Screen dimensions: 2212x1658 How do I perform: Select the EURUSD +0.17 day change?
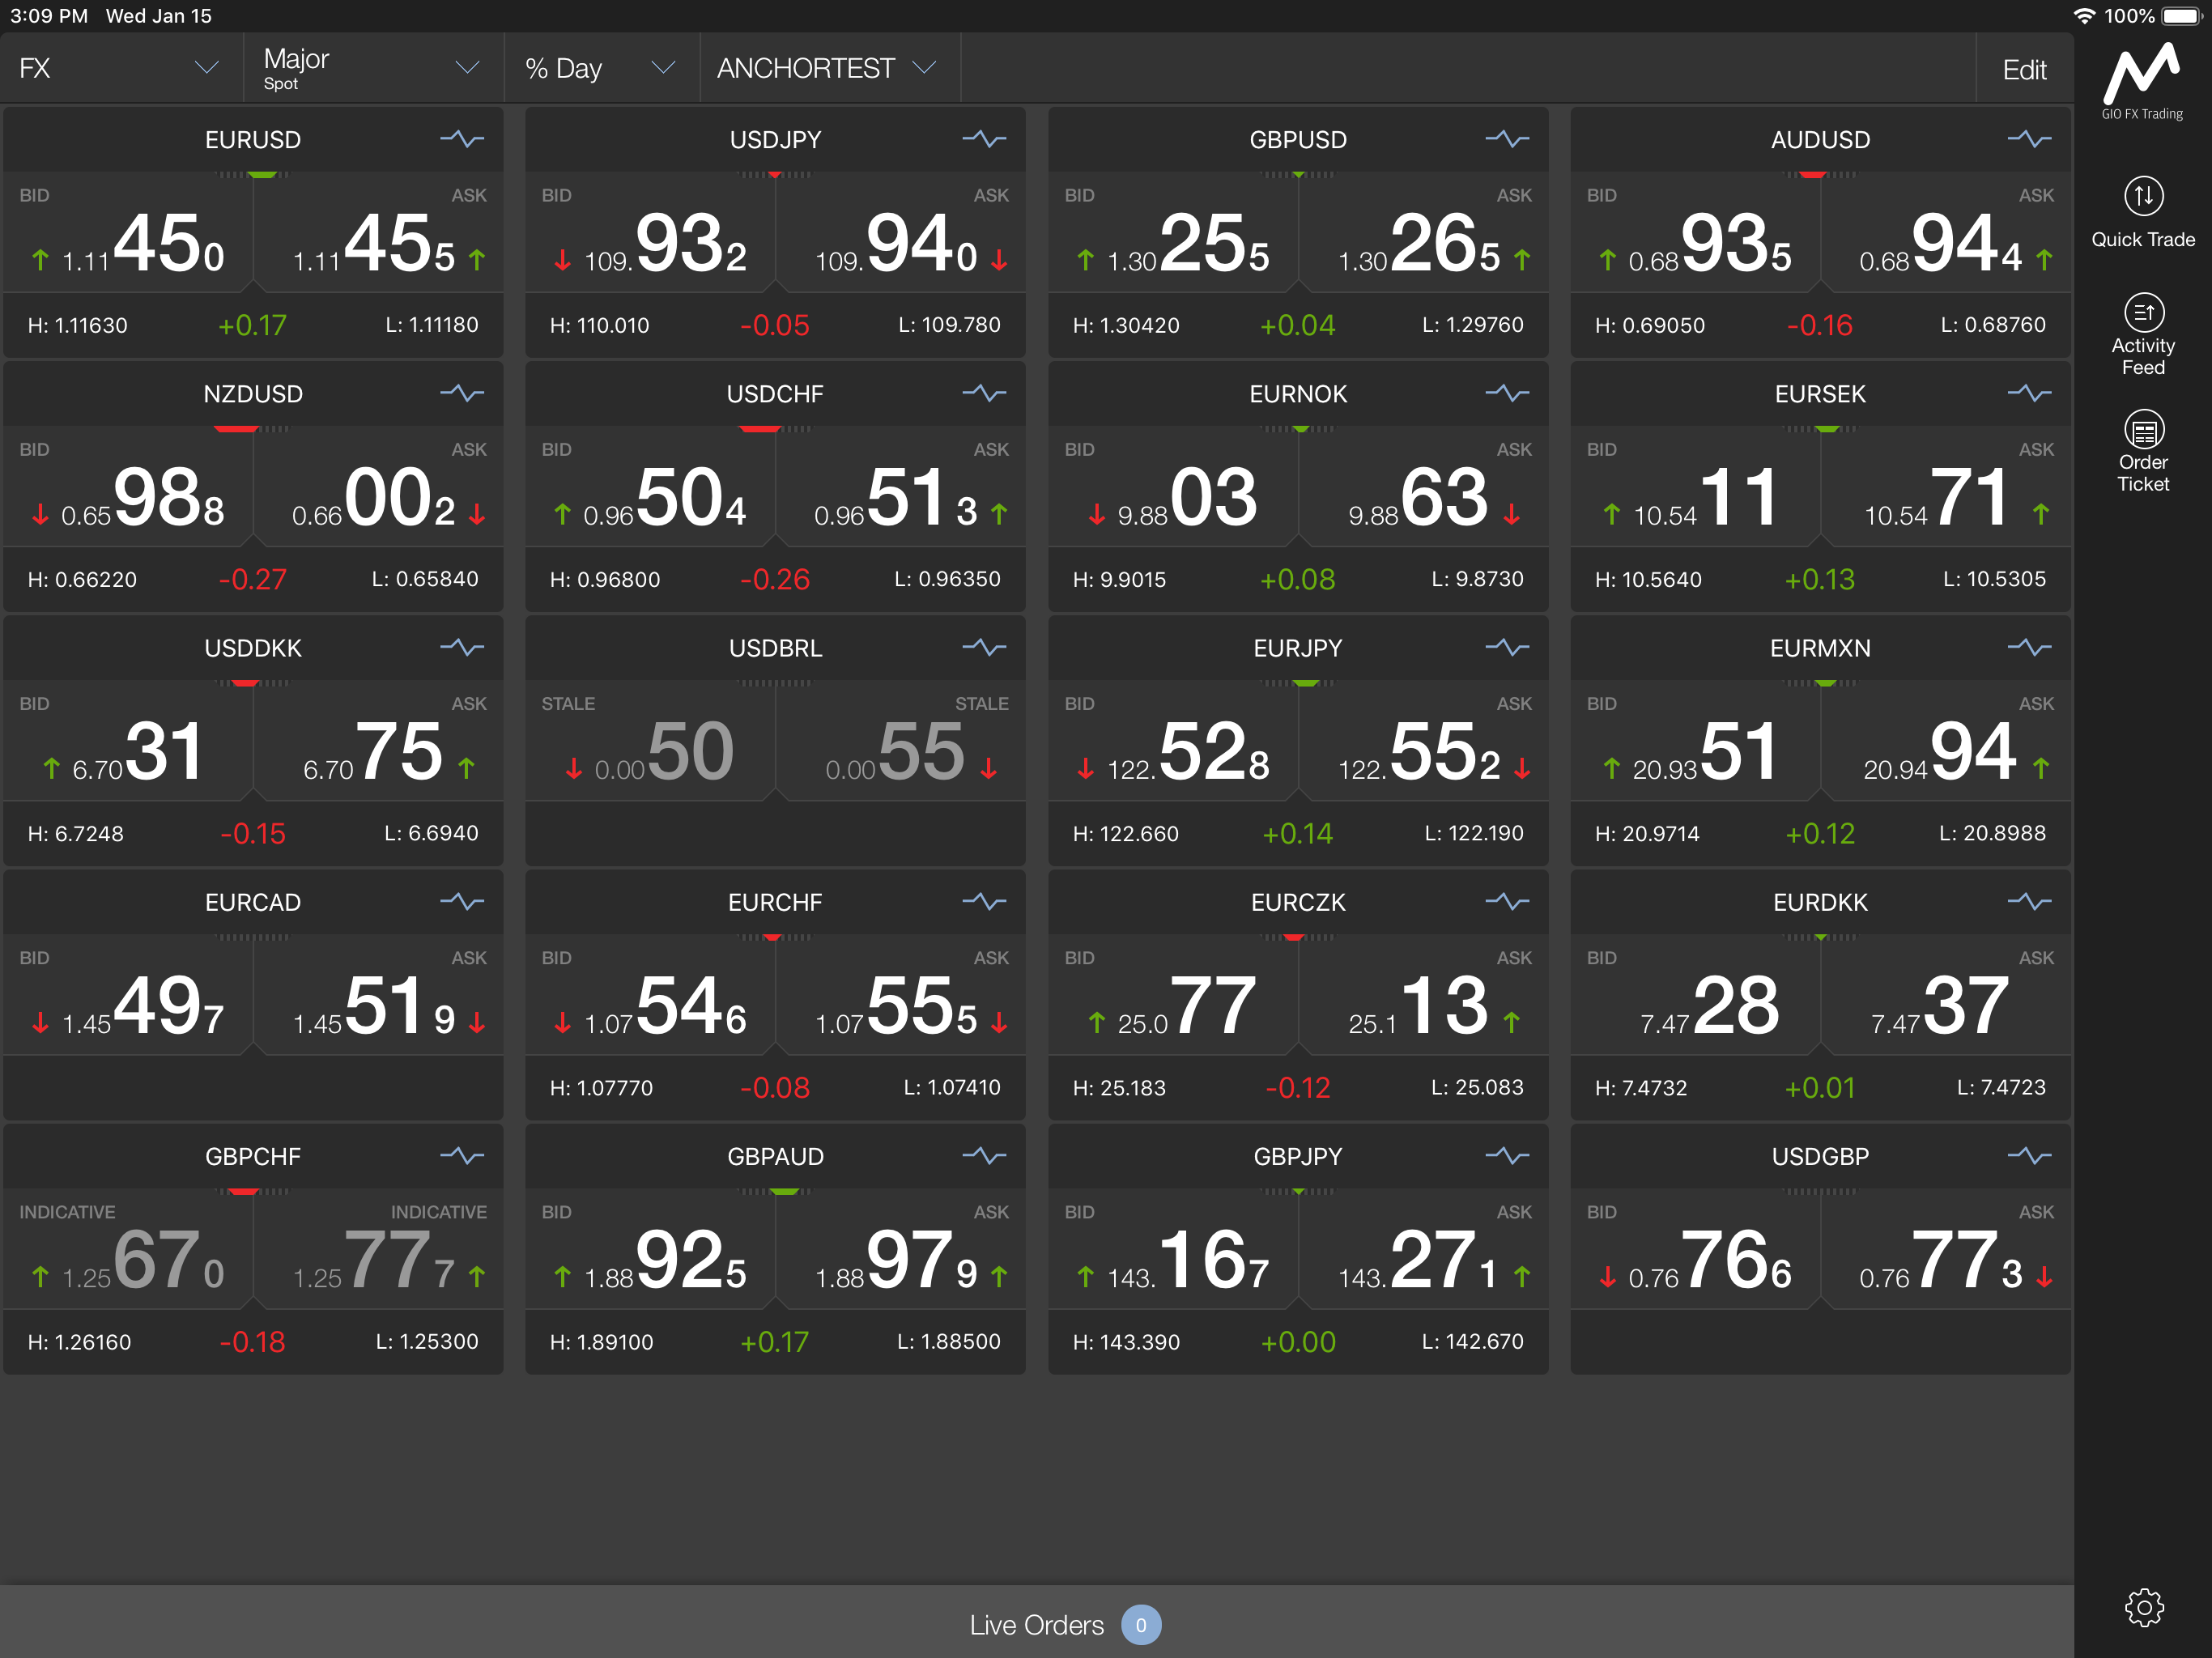252,325
